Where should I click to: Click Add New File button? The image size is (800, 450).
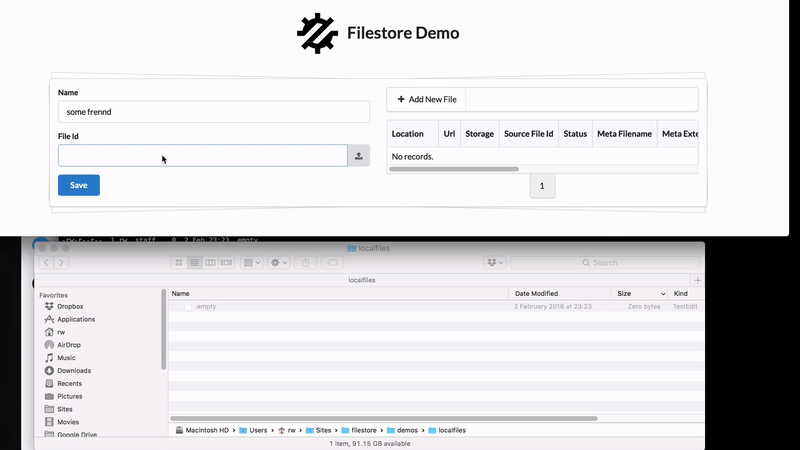point(427,99)
